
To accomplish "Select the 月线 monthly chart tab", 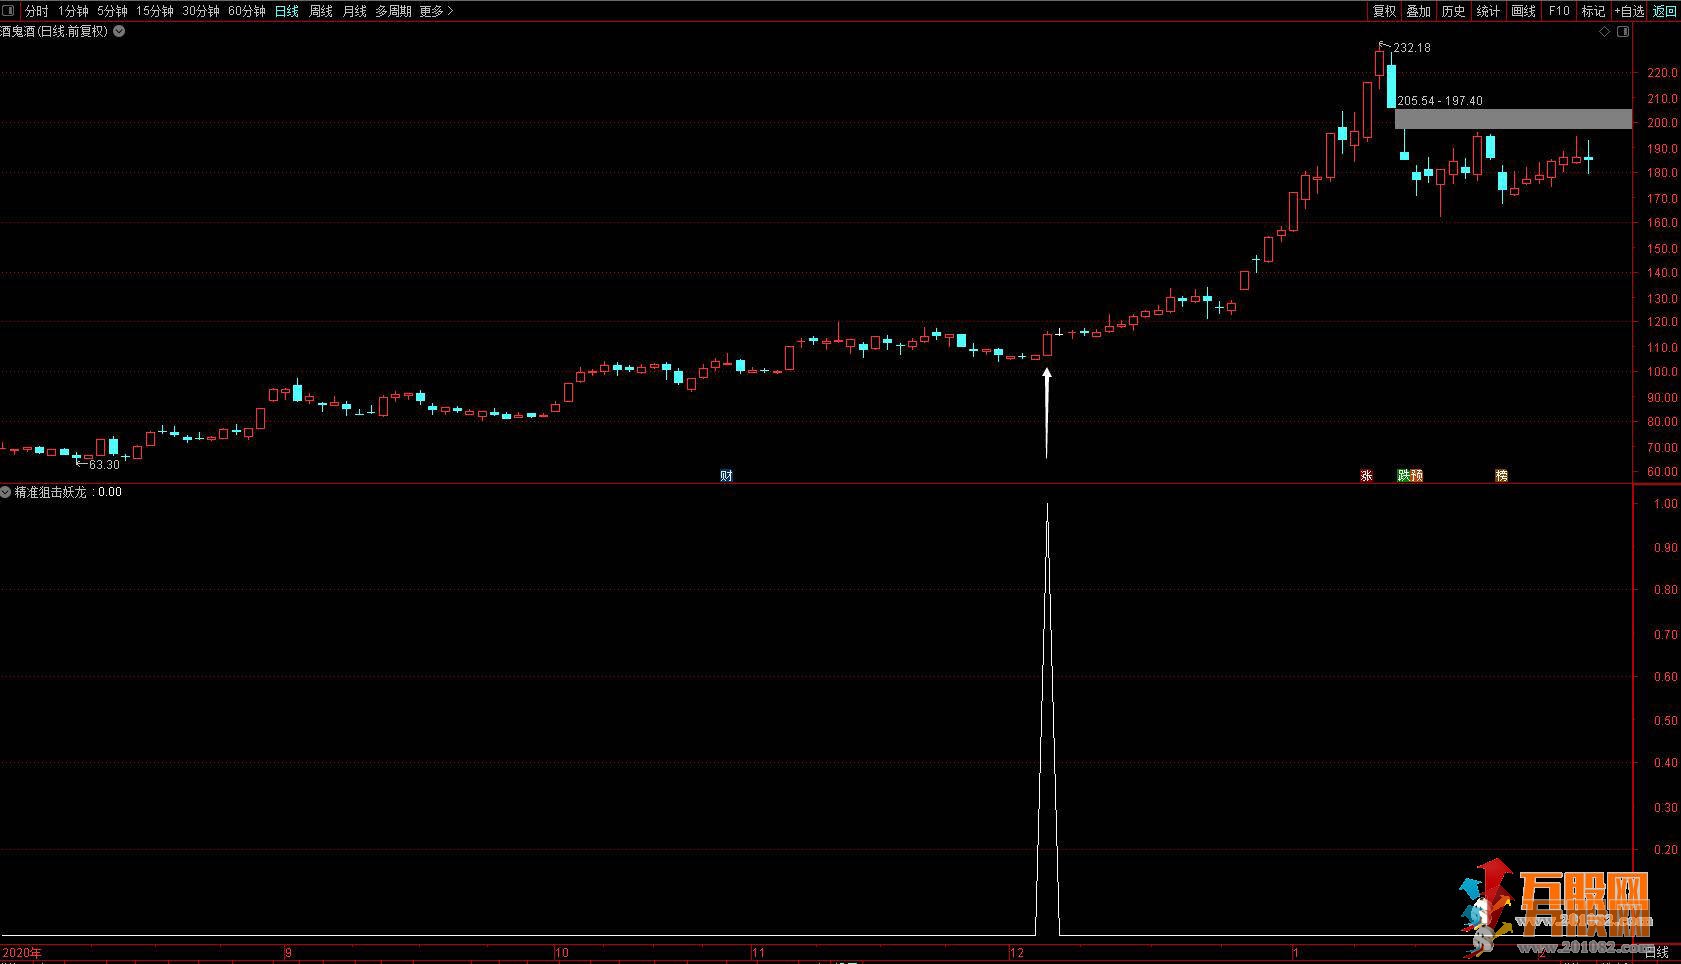I will coord(355,11).
